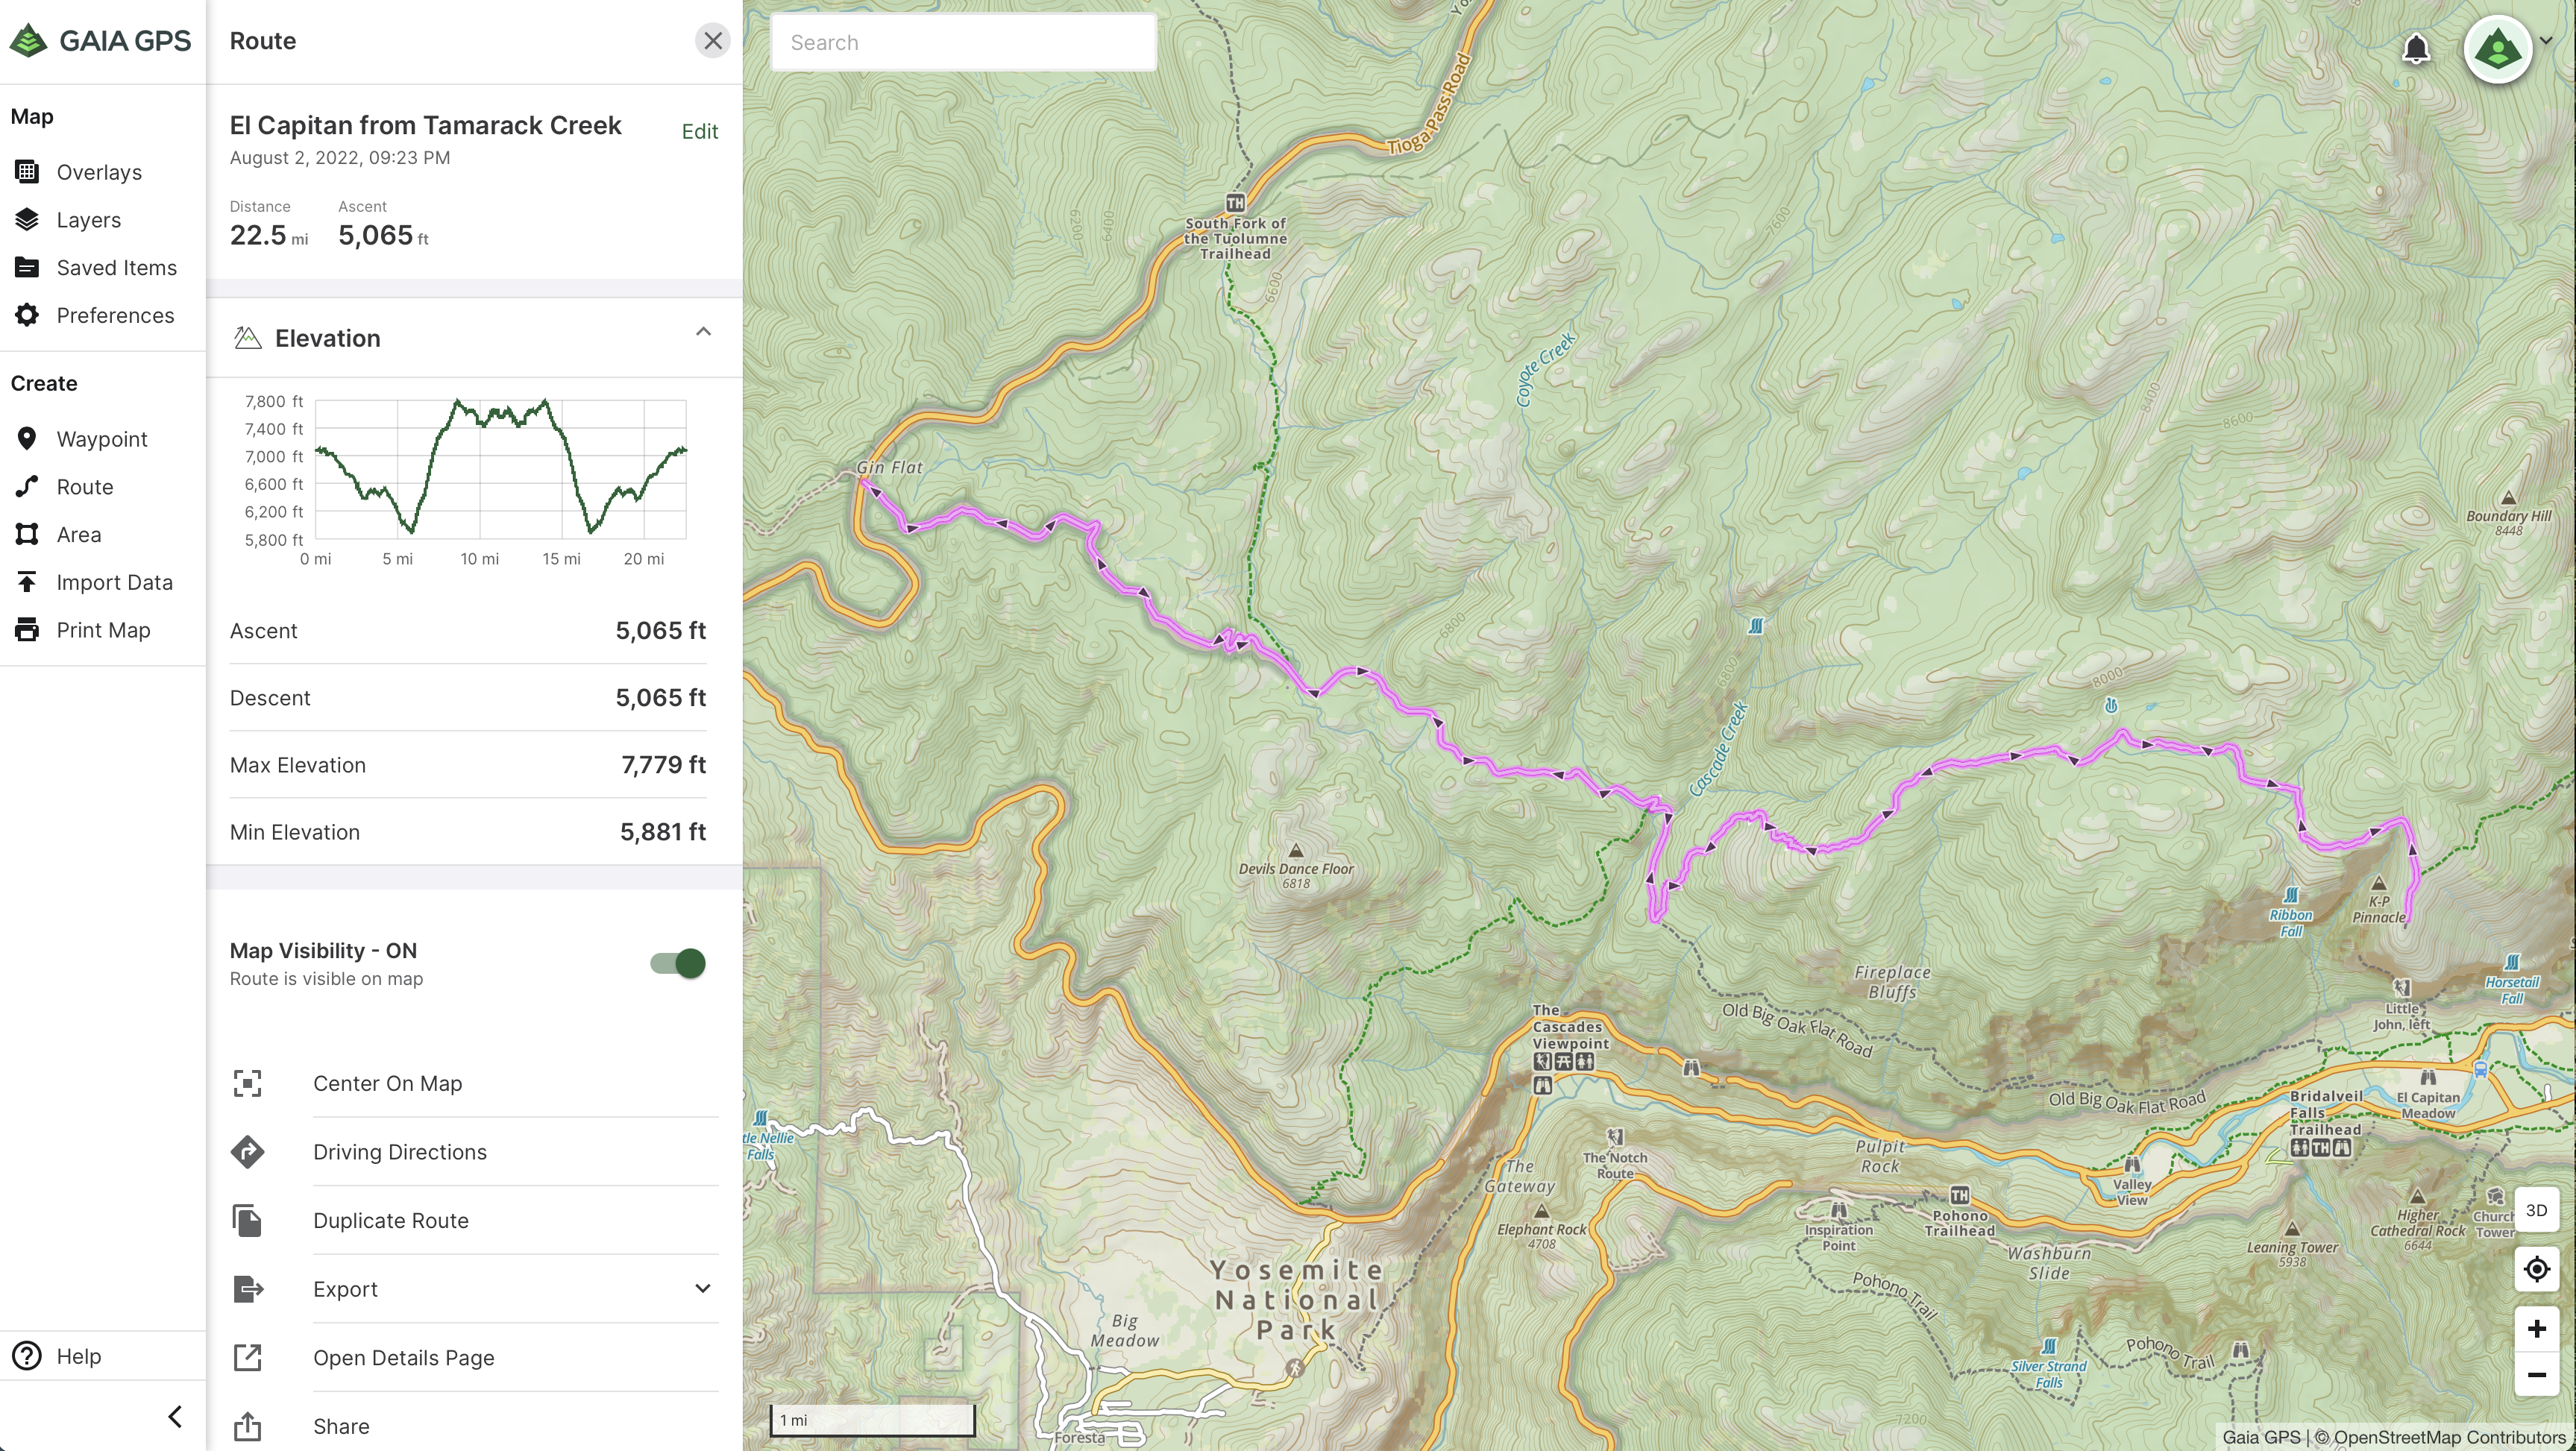Zoom out on the map
This screenshot has width=2576, height=1451.
click(x=2536, y=1375)
